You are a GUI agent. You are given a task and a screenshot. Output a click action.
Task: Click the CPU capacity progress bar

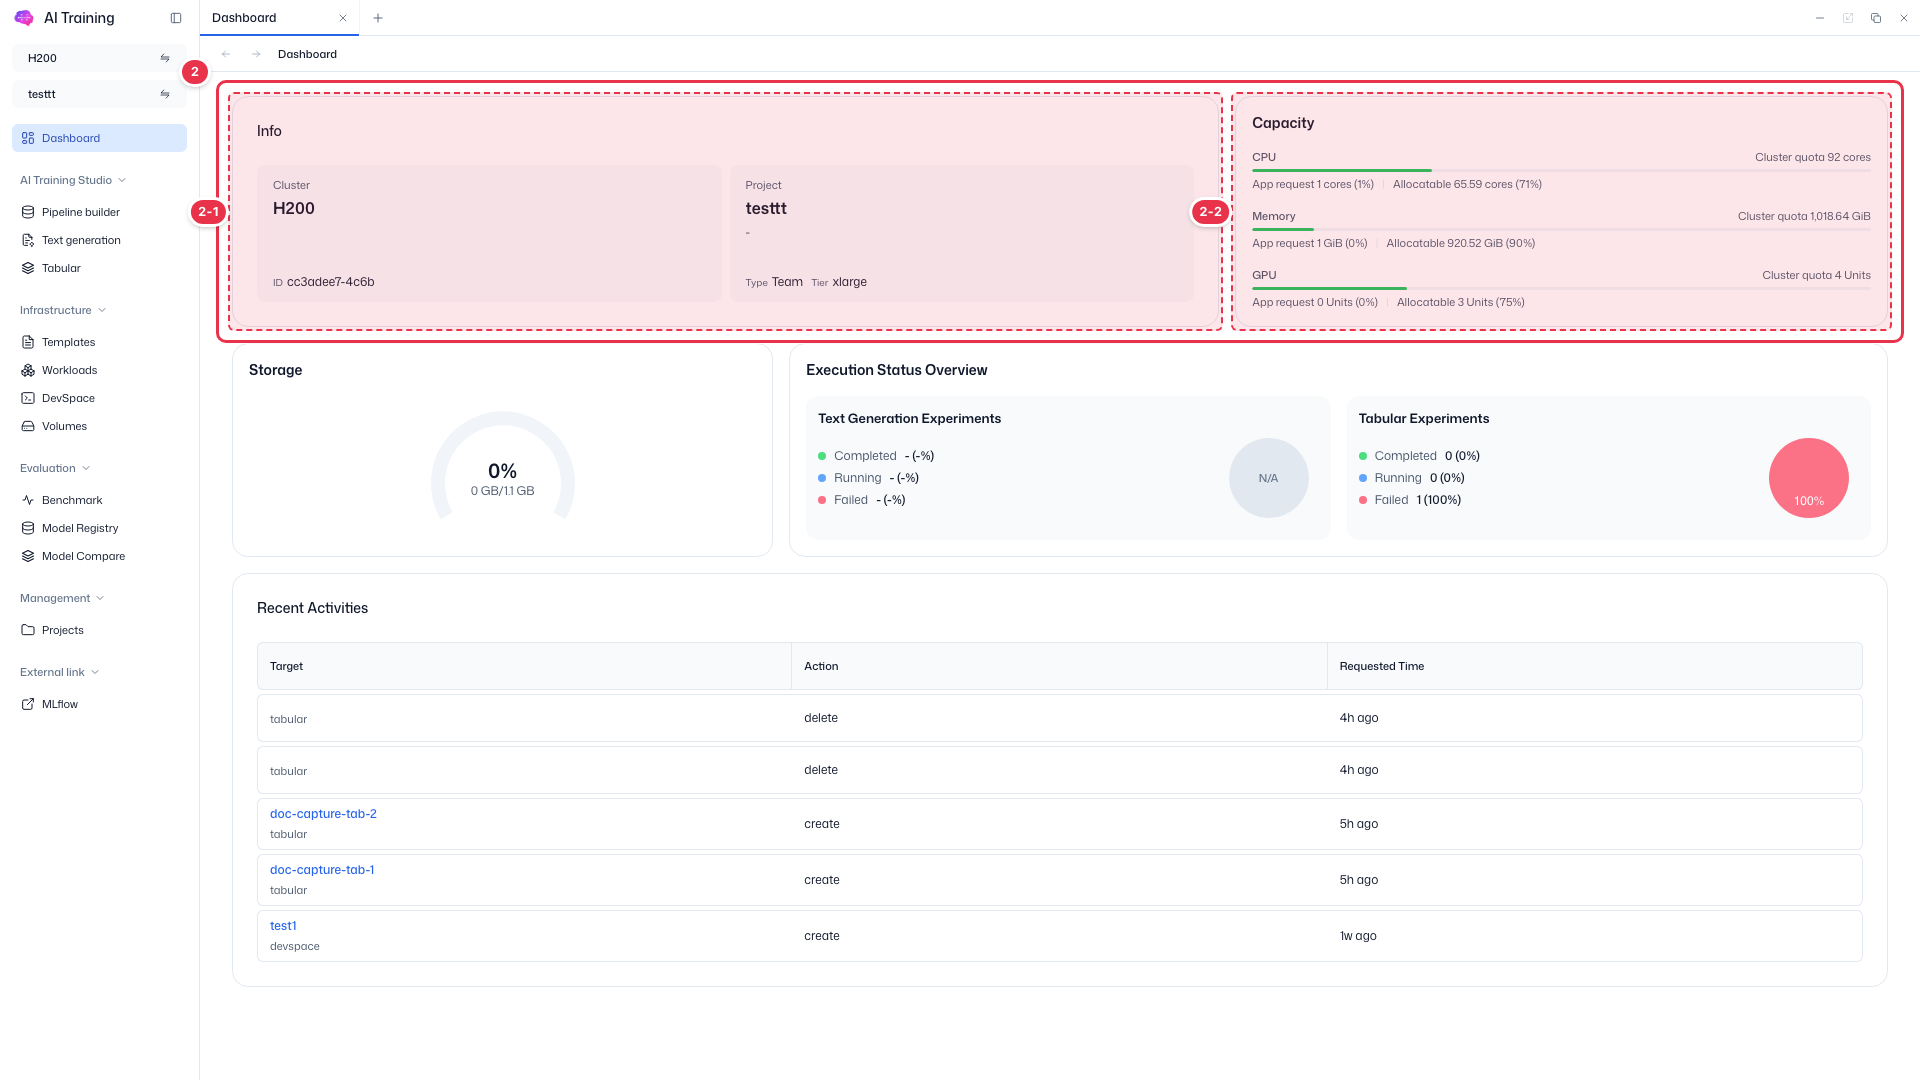coord(1561,171)
